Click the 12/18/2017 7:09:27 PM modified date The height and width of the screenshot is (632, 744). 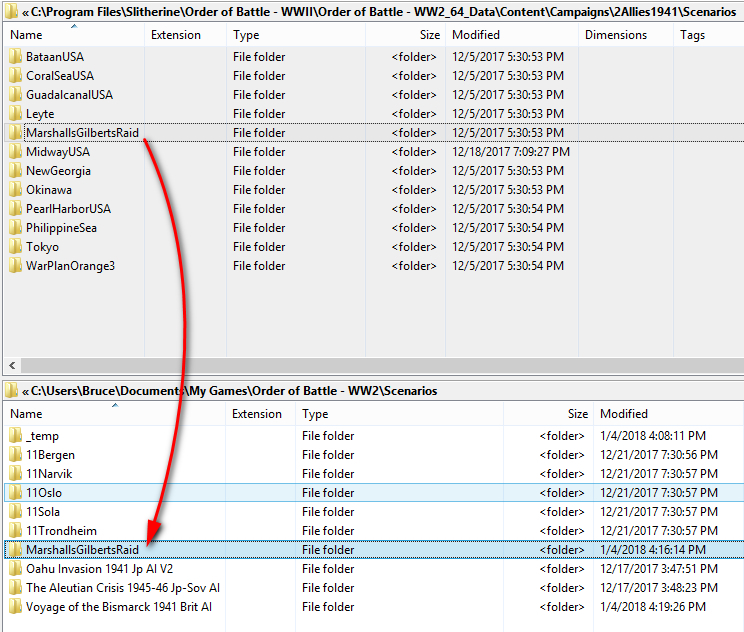[x=511, y=151]
